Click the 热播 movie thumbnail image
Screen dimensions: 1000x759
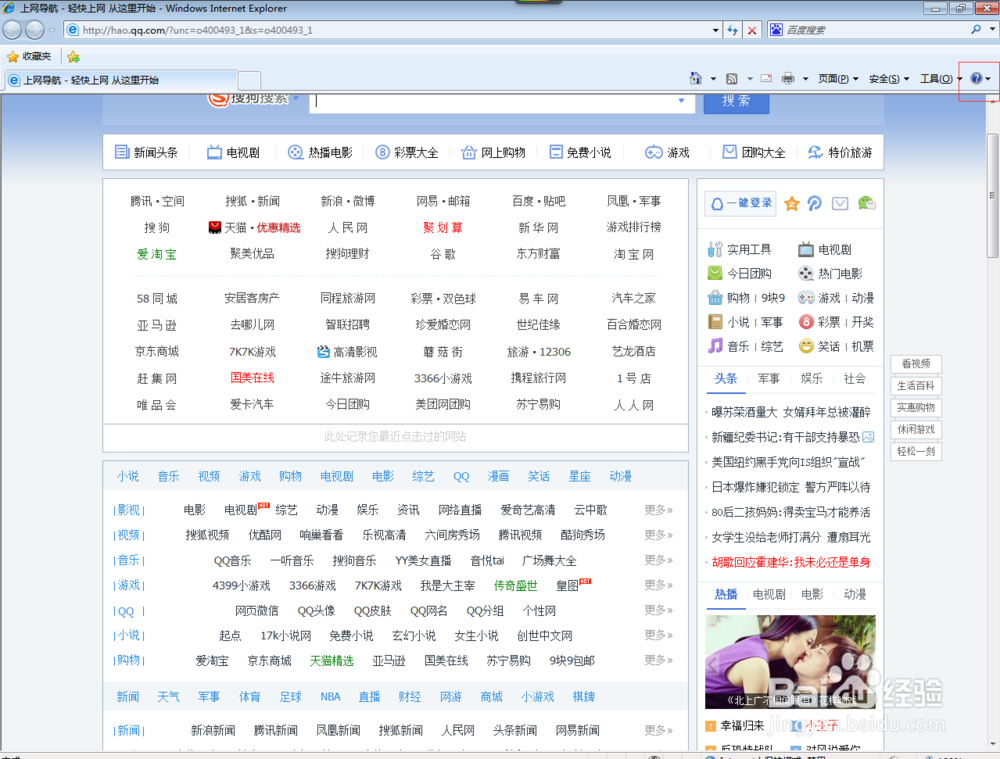click(x=790, y=662)
